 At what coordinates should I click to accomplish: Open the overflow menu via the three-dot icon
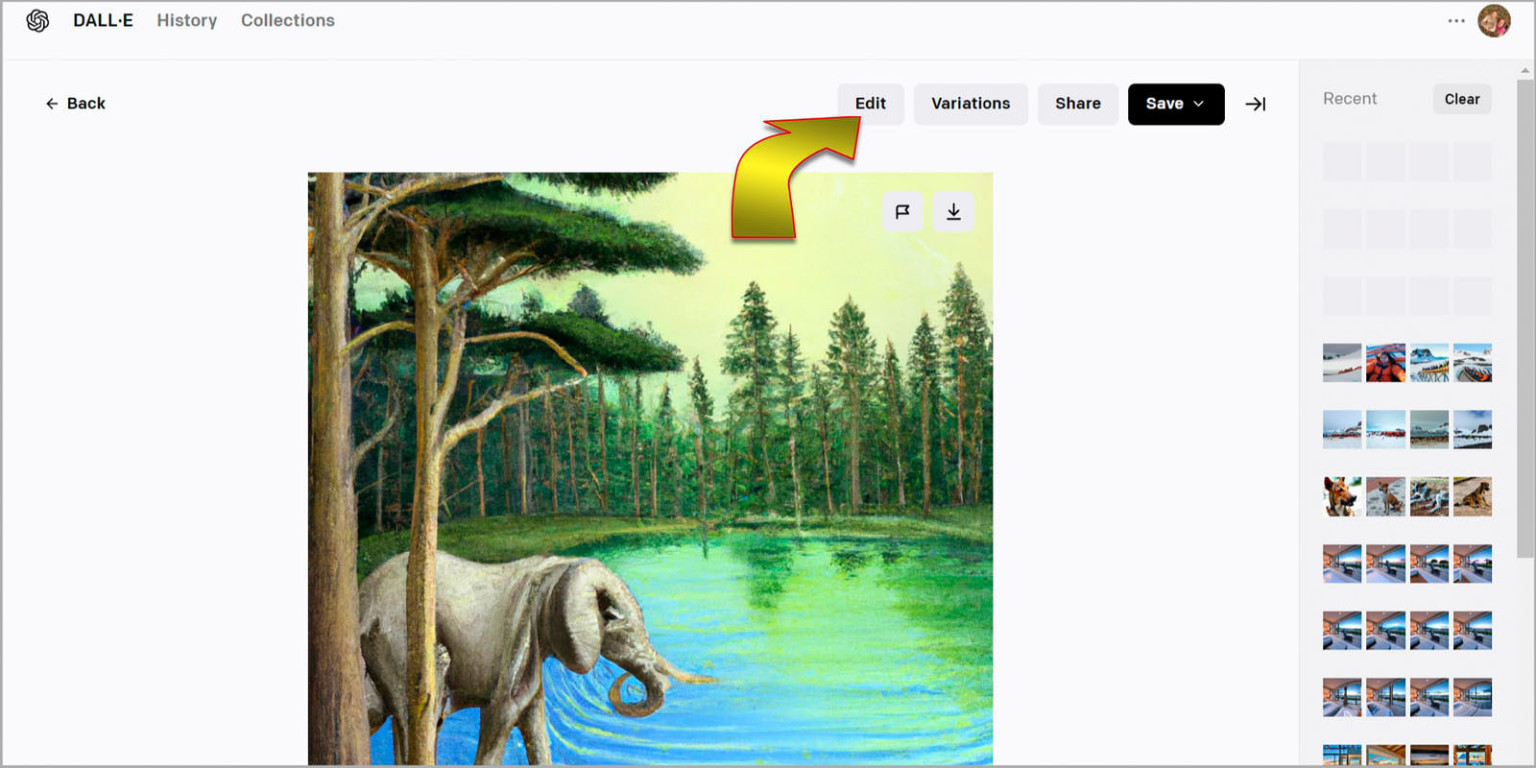click(1456, 20)
